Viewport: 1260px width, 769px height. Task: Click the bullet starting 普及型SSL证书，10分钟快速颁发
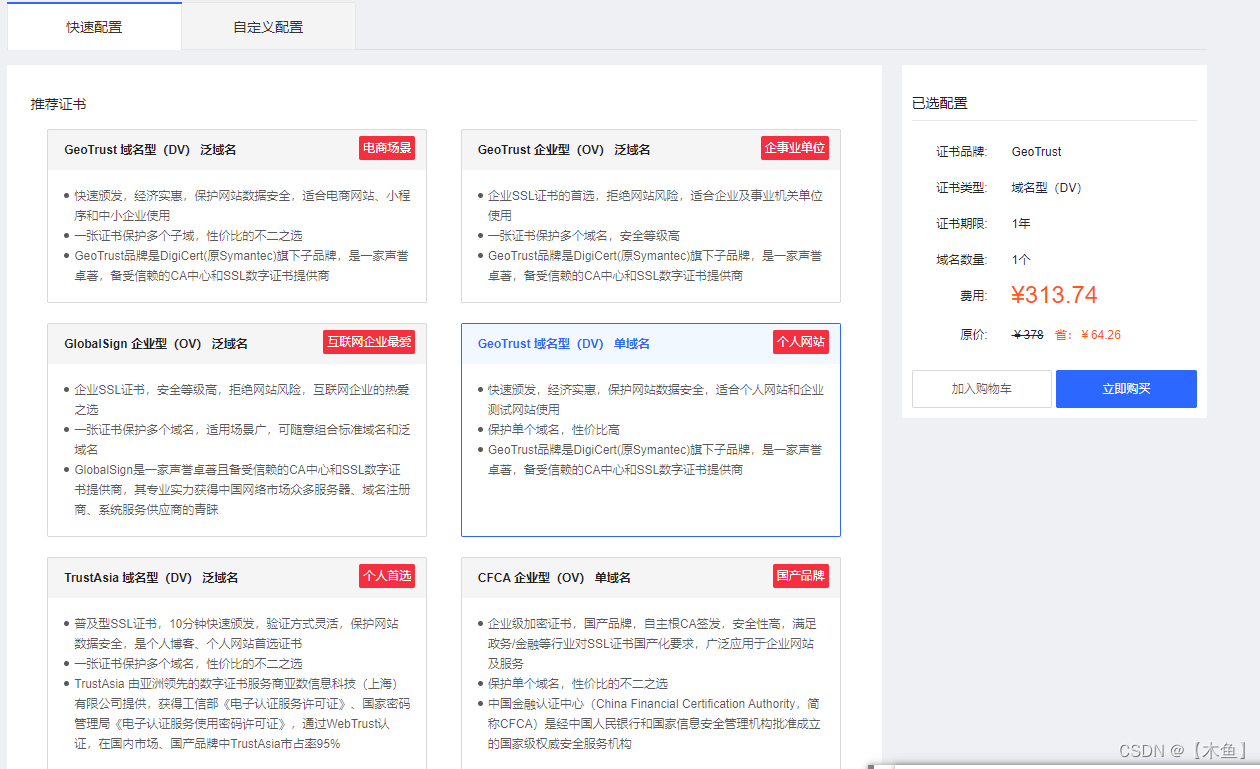click(x=236, y=634)
